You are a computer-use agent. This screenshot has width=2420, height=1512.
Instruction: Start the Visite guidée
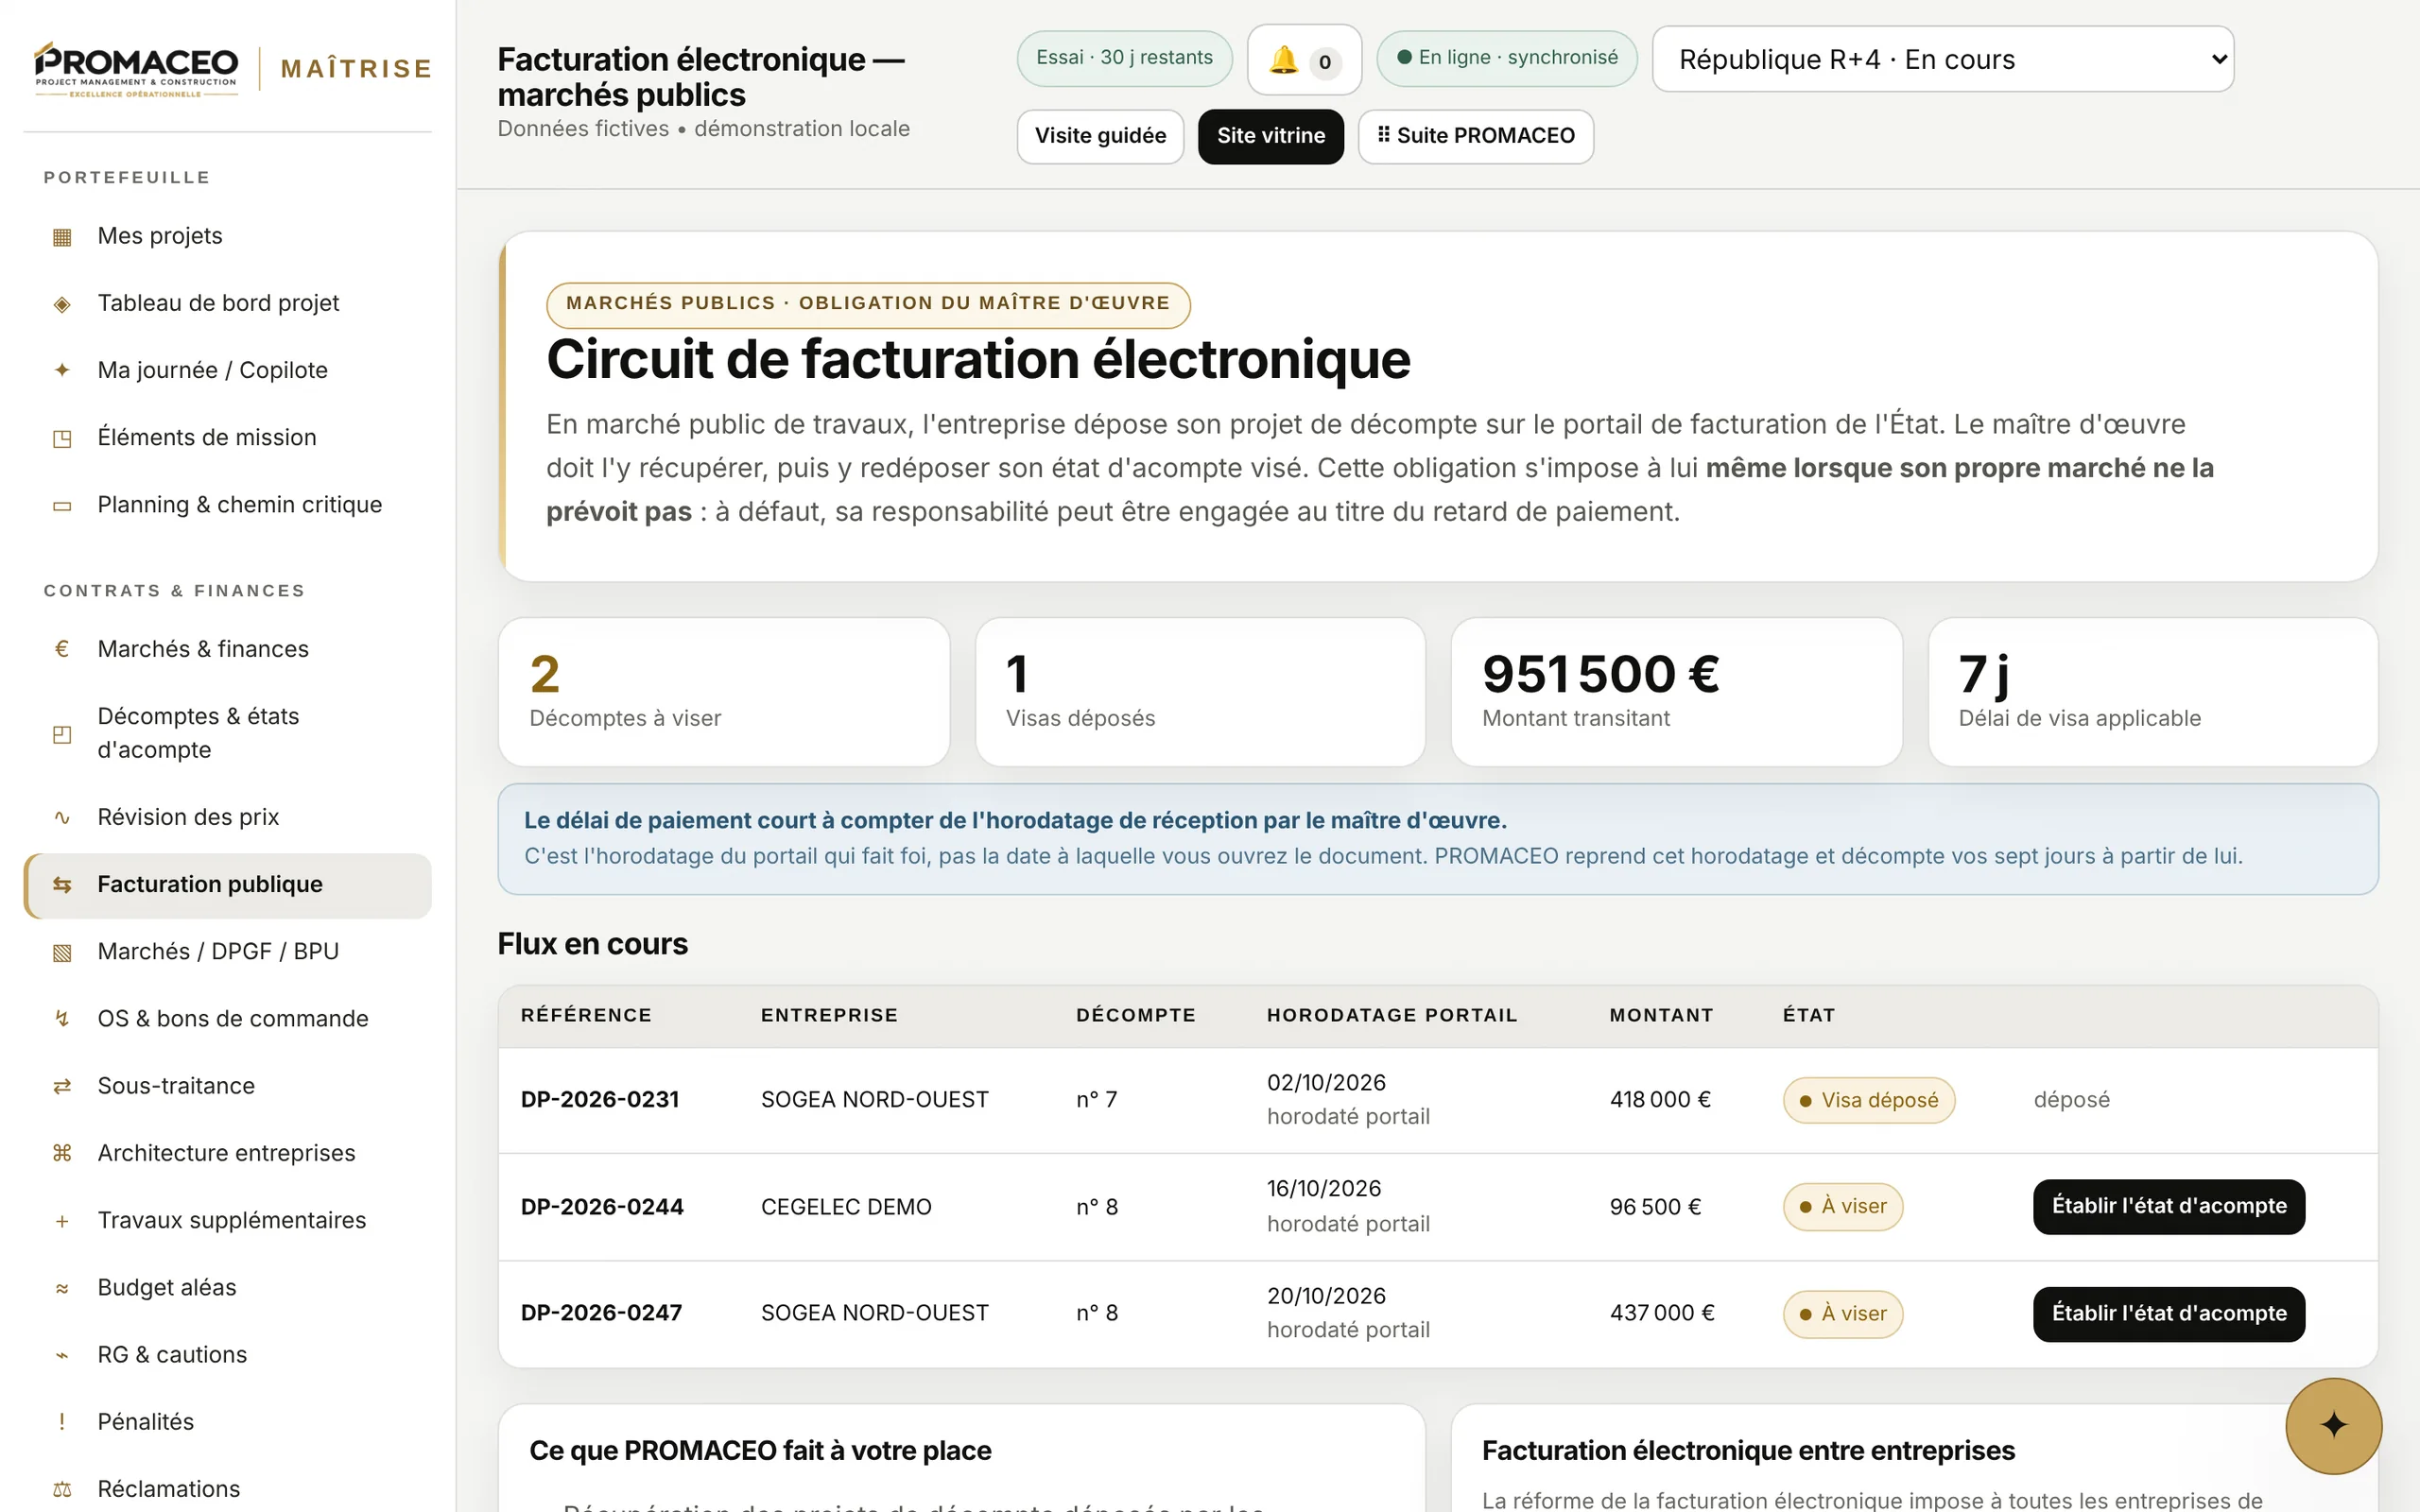(1100, 136)
